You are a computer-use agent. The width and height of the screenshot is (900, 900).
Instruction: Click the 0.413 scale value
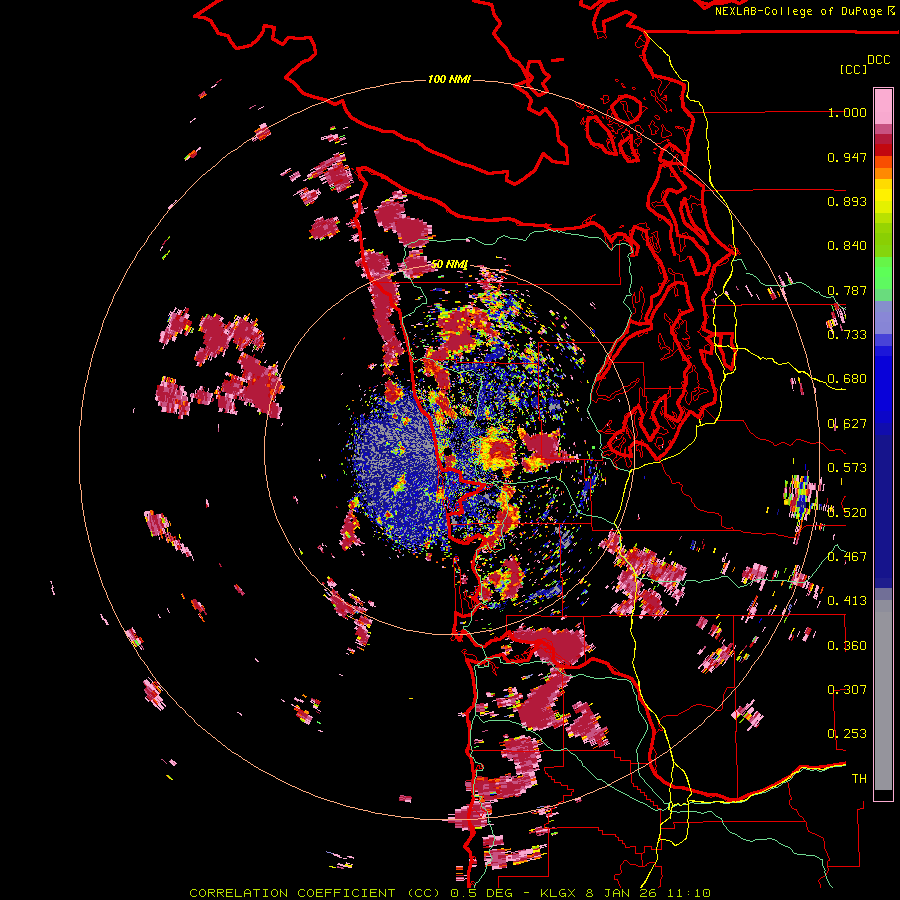[847, 601]
